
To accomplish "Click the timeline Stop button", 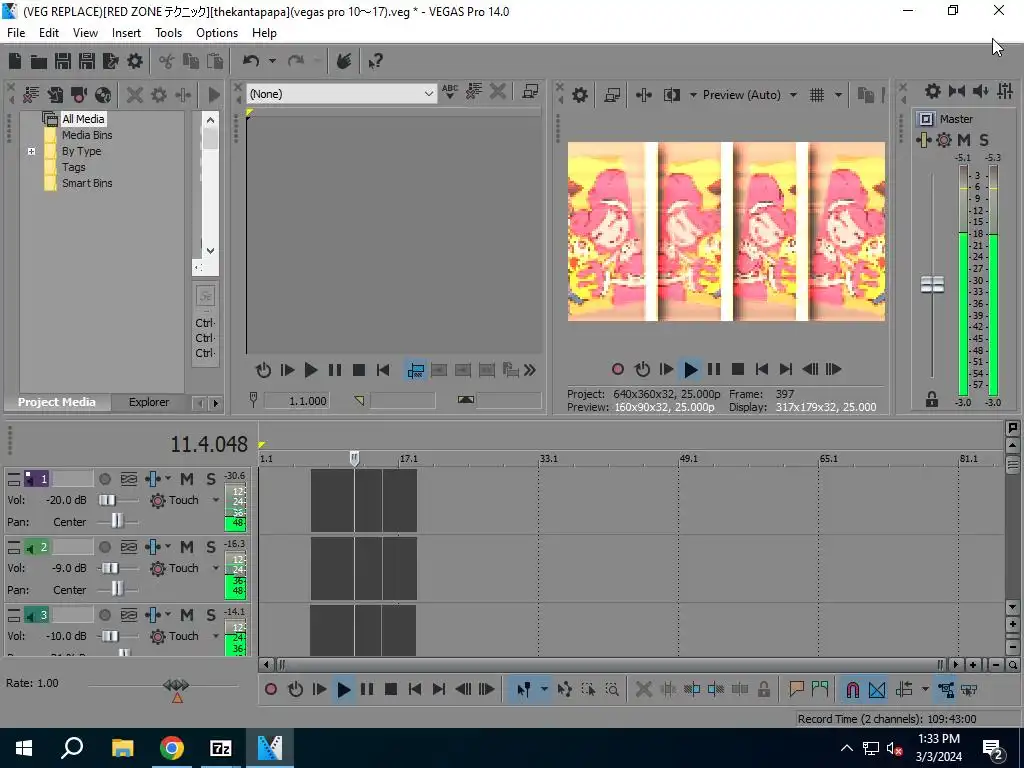I will (391, 689).
